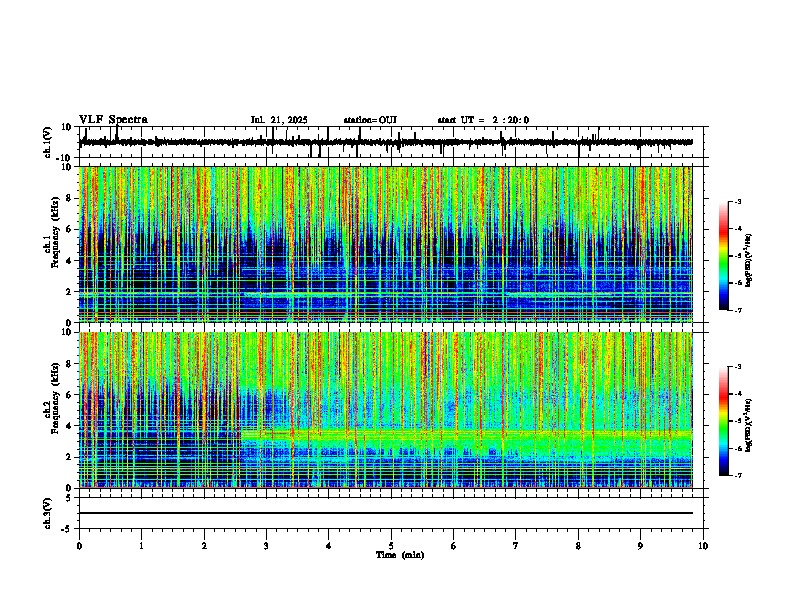Click the ch.1 spectrogram color scale bar
The height and width of the screenshot is (612, 792).
click(724, 256)
